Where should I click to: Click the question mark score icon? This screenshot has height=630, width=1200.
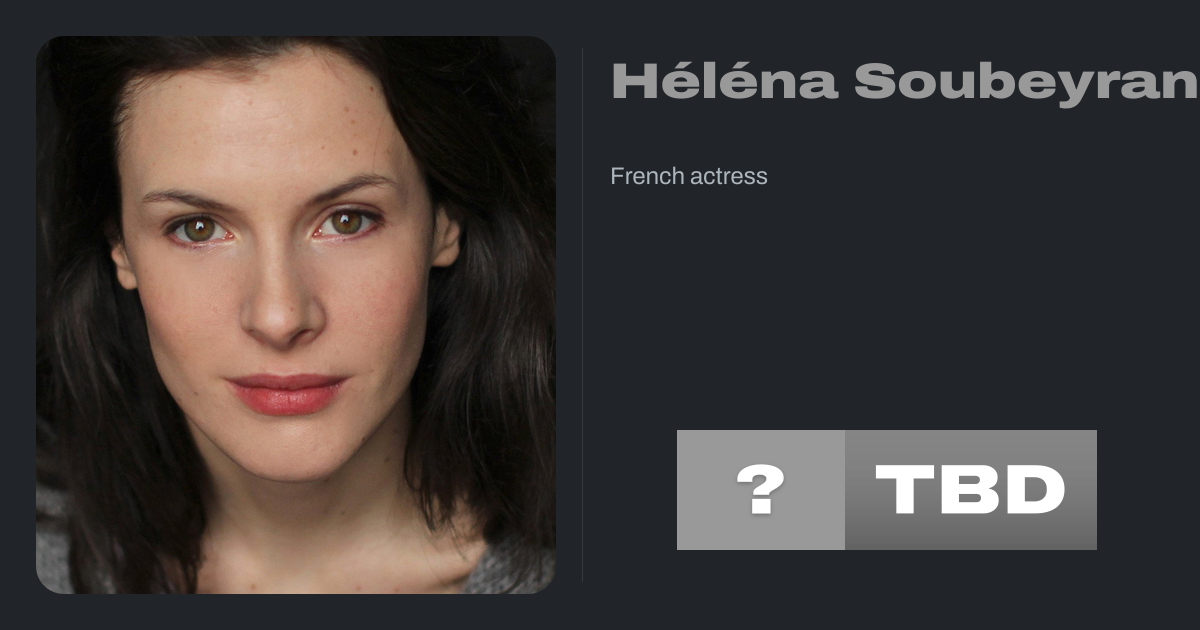[x=760, y=490]
